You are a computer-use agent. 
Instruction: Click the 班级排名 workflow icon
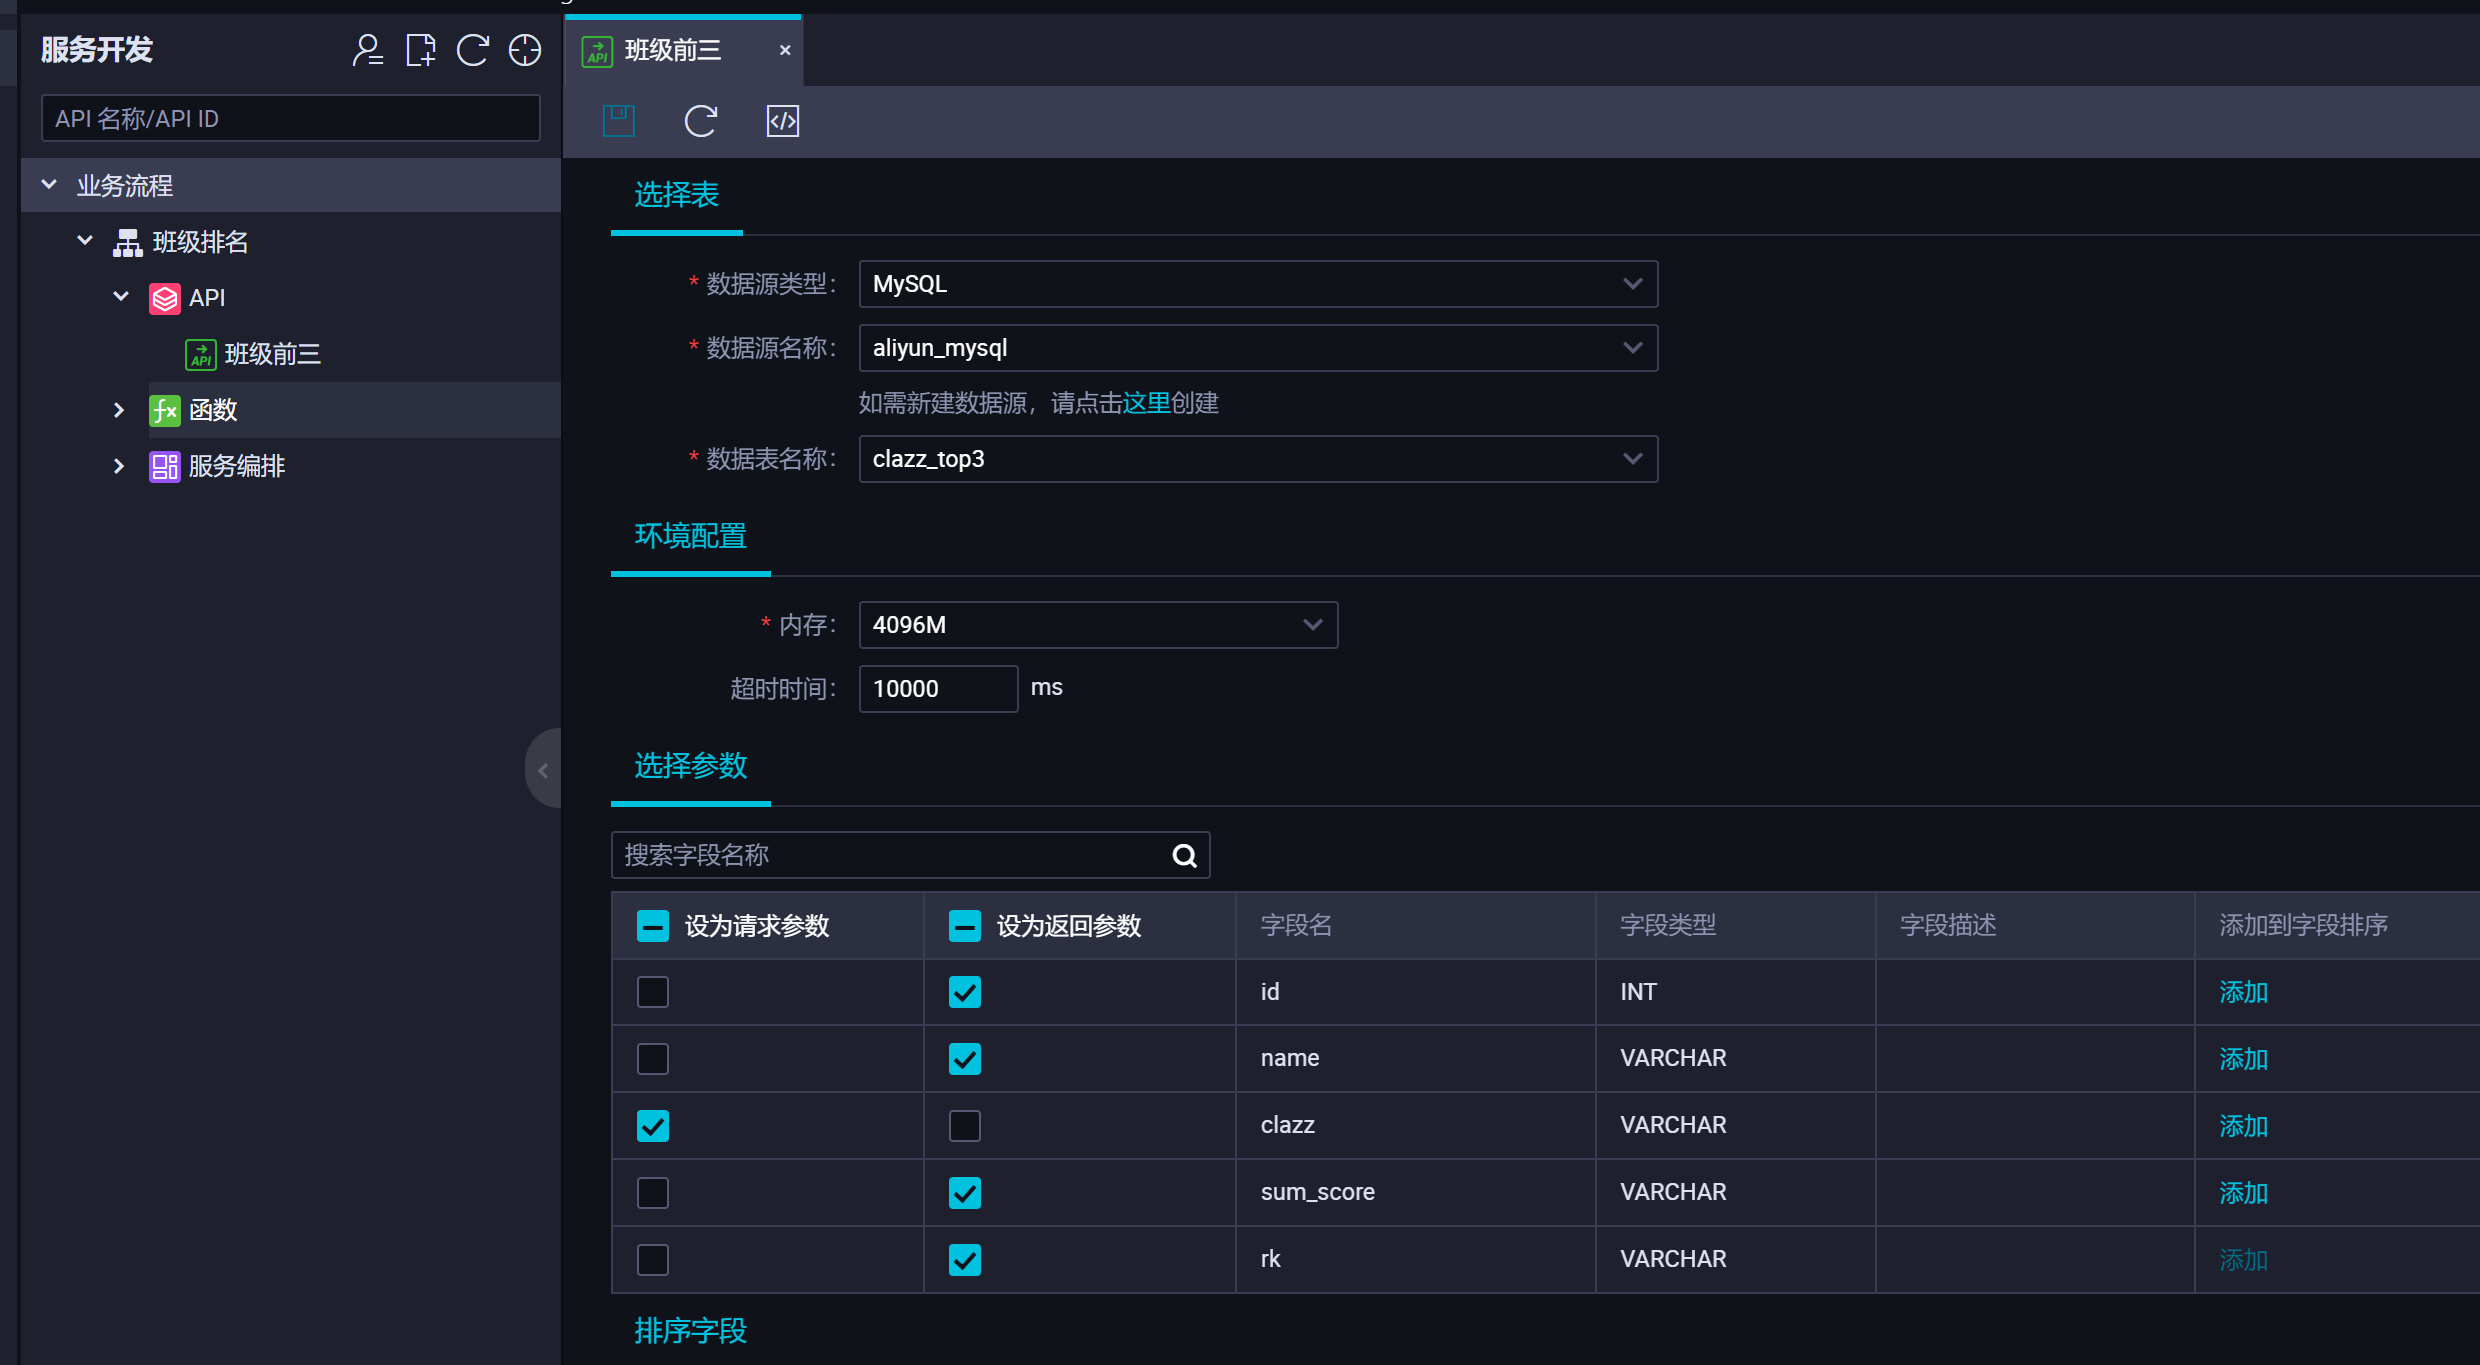coord(127,242)
